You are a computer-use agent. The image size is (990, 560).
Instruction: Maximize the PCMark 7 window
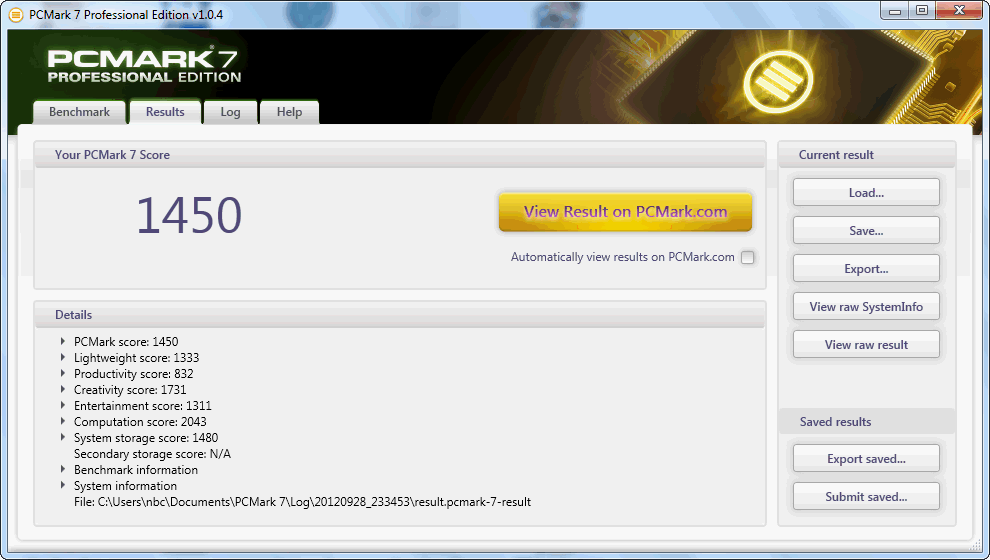pos(922,10)
